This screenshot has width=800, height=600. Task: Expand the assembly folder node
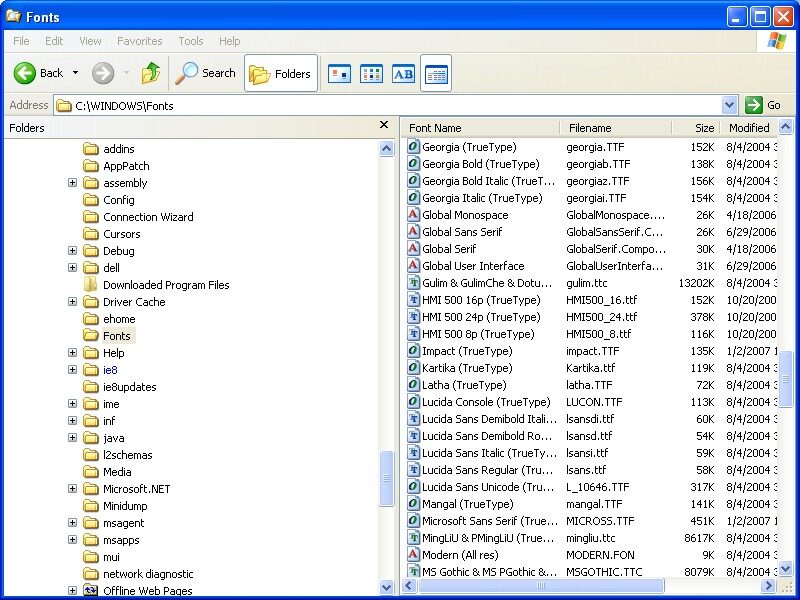72,183
